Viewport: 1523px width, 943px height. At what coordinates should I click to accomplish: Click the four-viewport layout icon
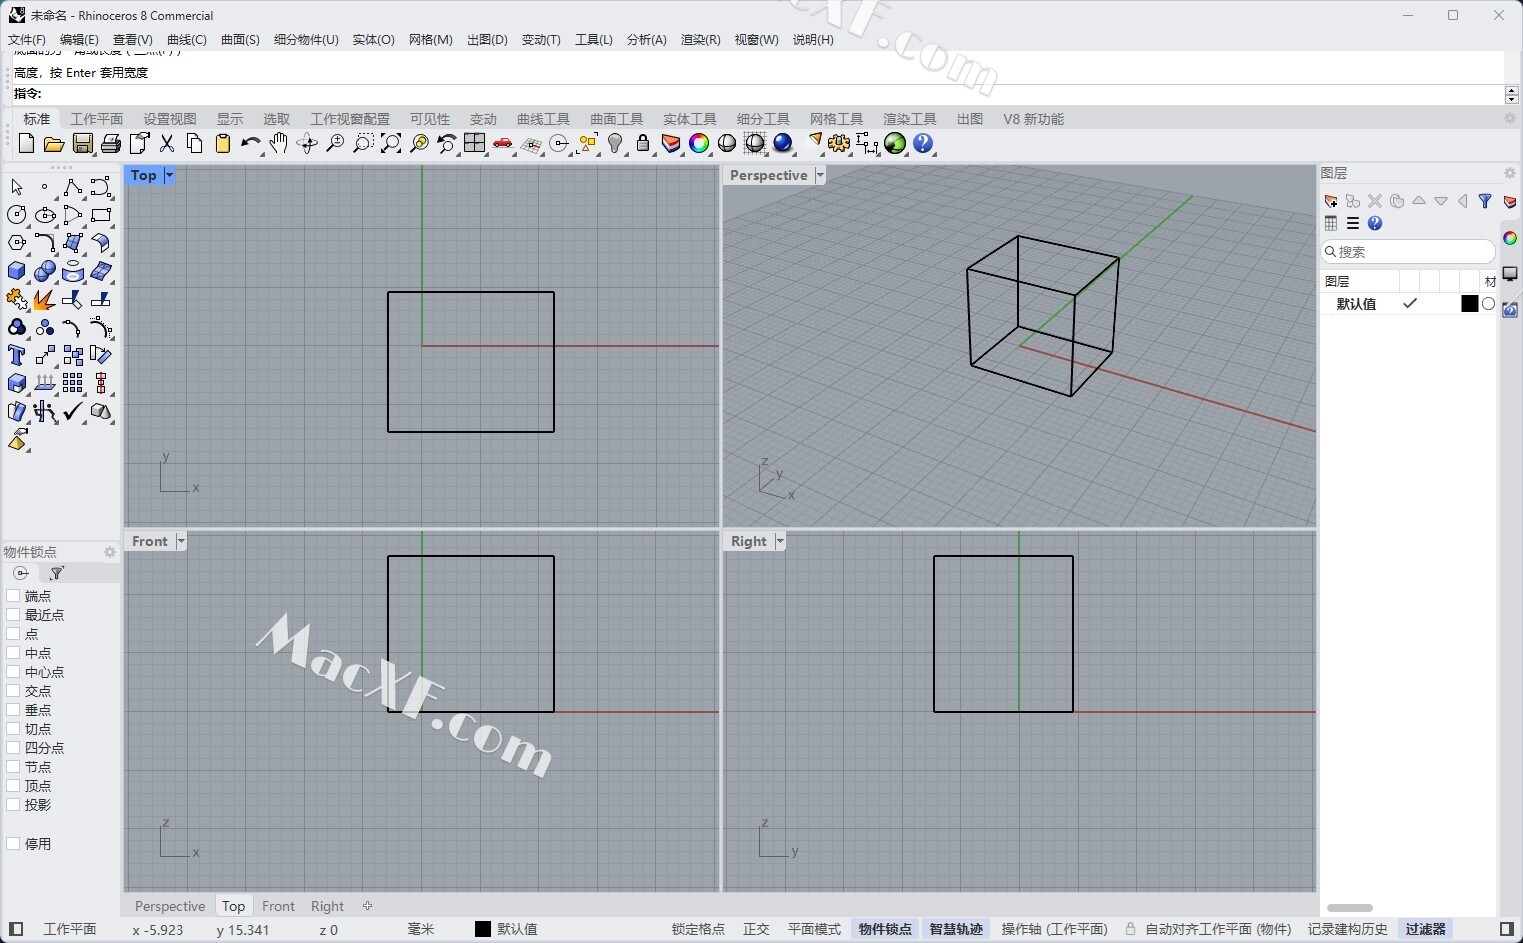[x=475, y=143]
